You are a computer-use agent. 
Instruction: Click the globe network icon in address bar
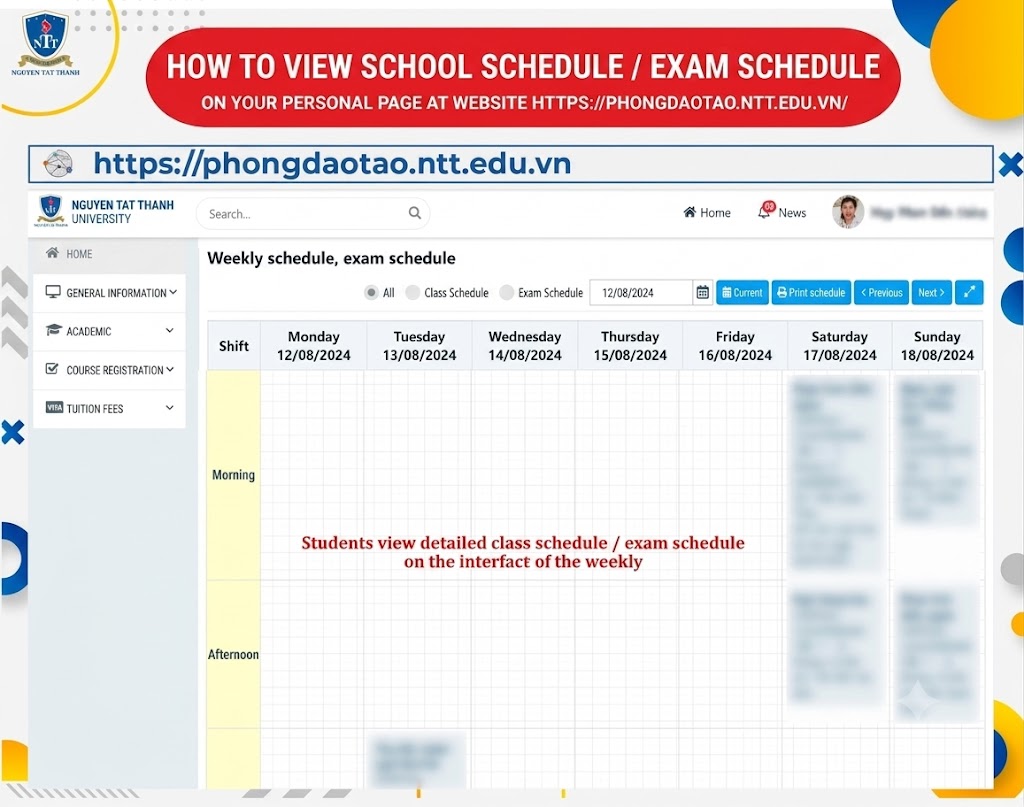57,163
